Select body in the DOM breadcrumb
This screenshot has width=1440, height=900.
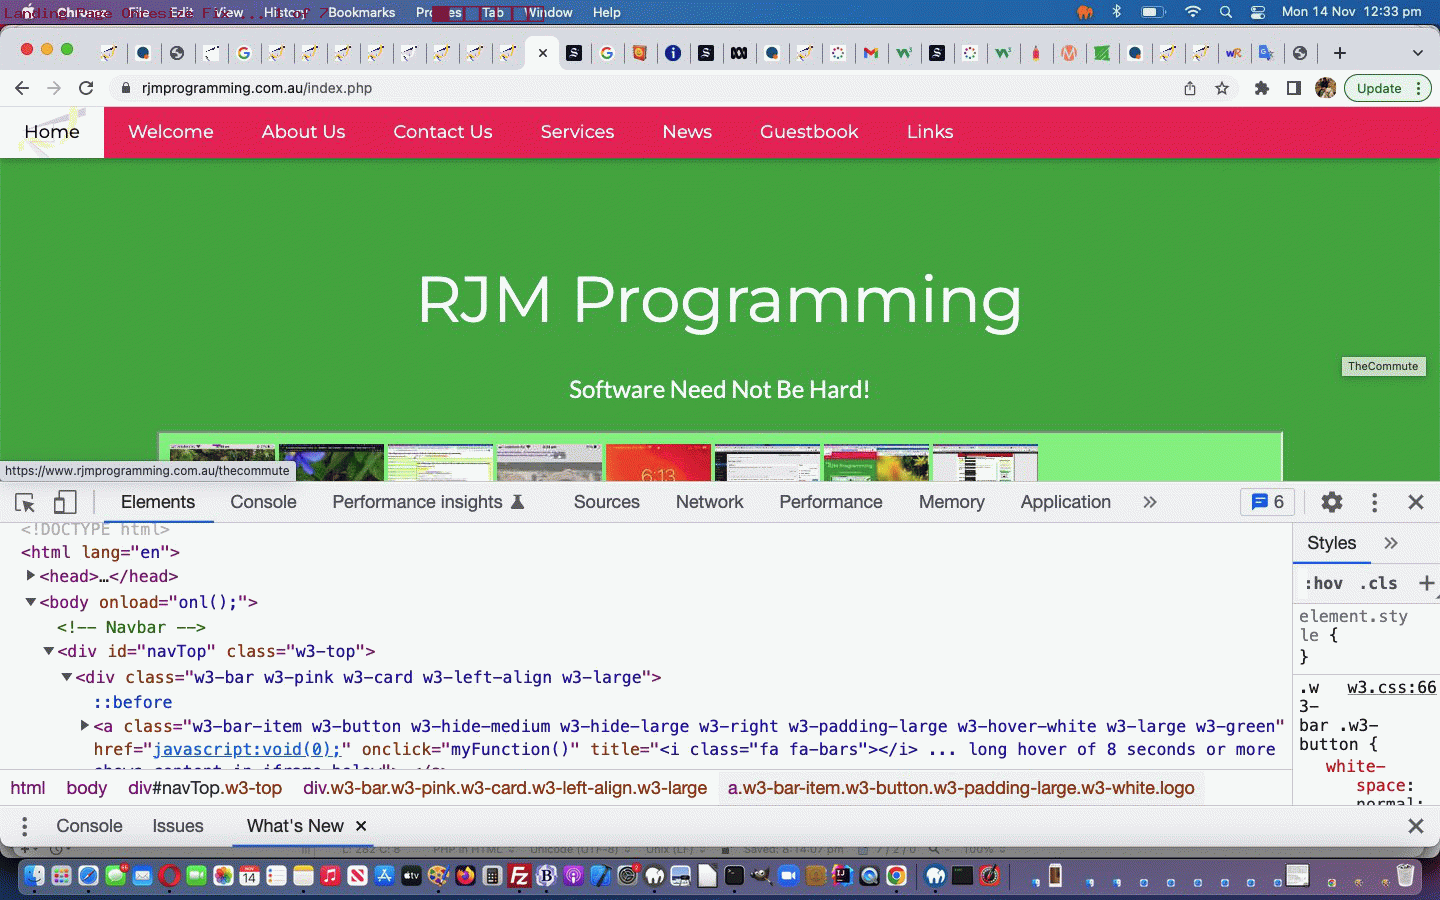pos(87,788)
